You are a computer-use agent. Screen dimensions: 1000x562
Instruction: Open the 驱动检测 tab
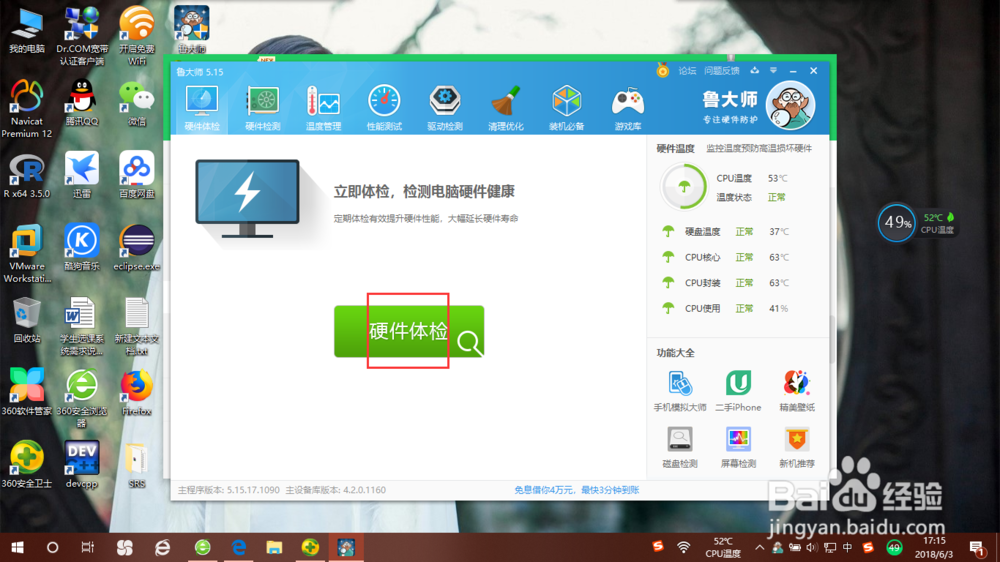click(445, 108)
